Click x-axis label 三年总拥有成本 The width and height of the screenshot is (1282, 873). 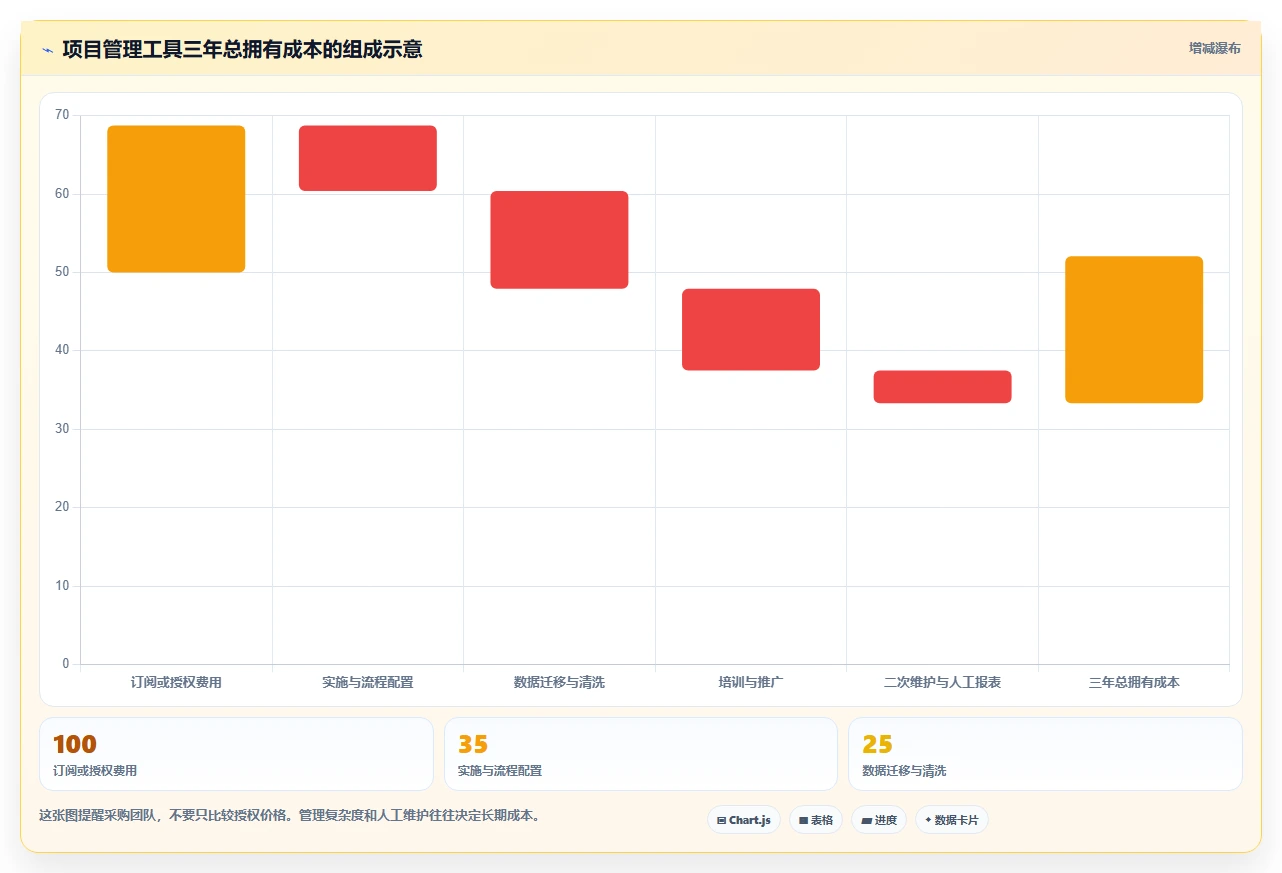point(1134,682)
